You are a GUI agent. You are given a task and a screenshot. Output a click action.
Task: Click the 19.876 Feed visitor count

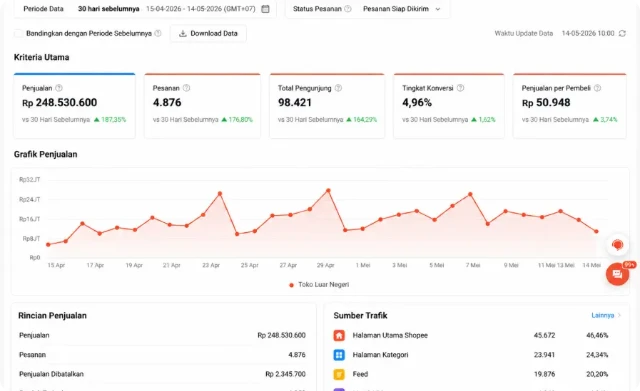point(544,374)
